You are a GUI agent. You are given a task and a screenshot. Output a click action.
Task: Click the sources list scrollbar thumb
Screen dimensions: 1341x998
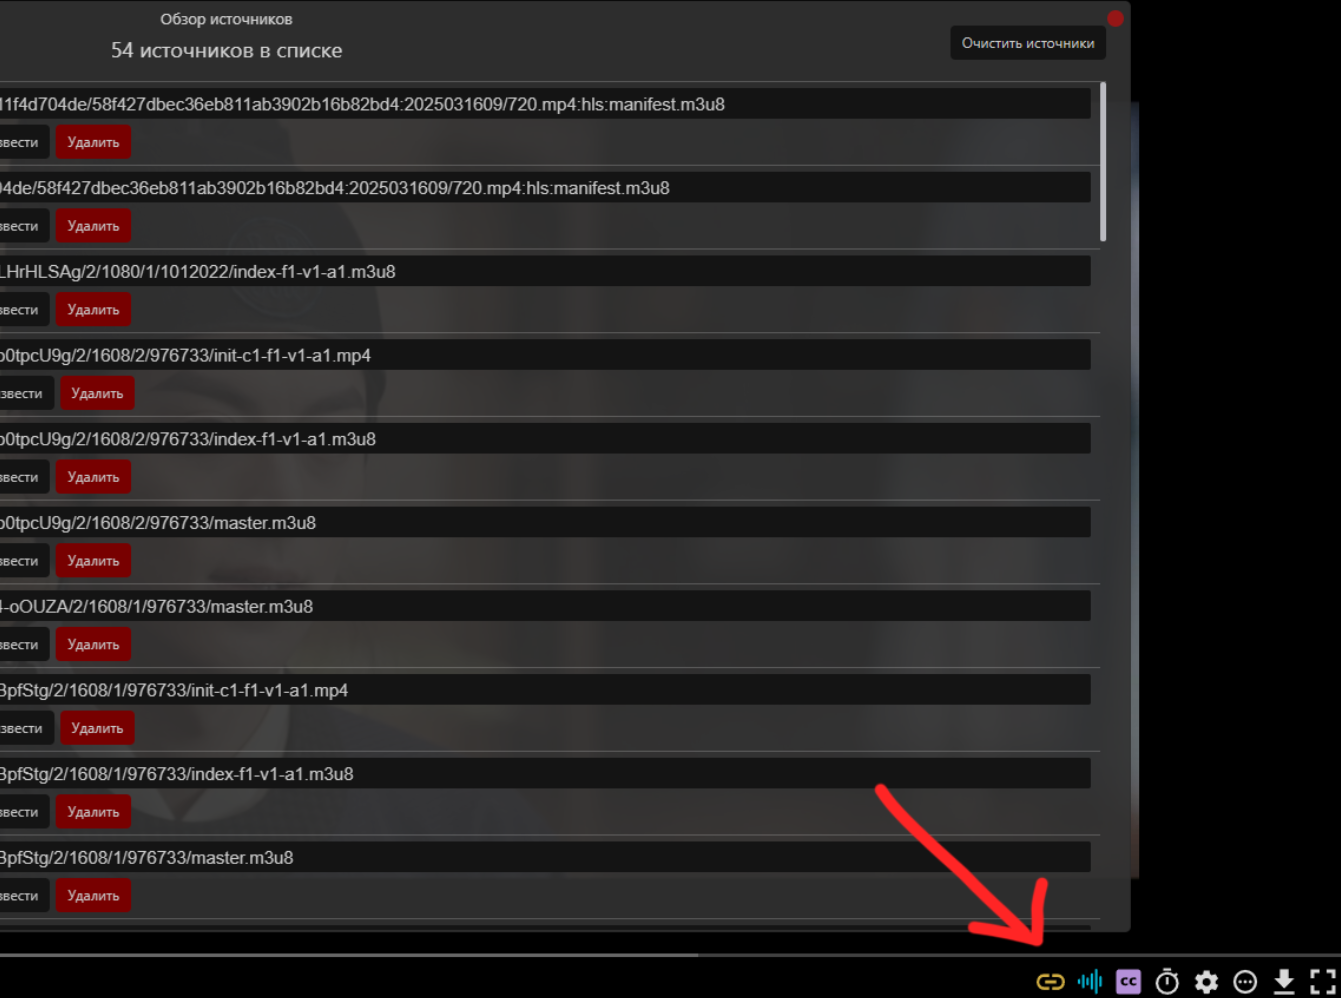[x=1103, y=162]
